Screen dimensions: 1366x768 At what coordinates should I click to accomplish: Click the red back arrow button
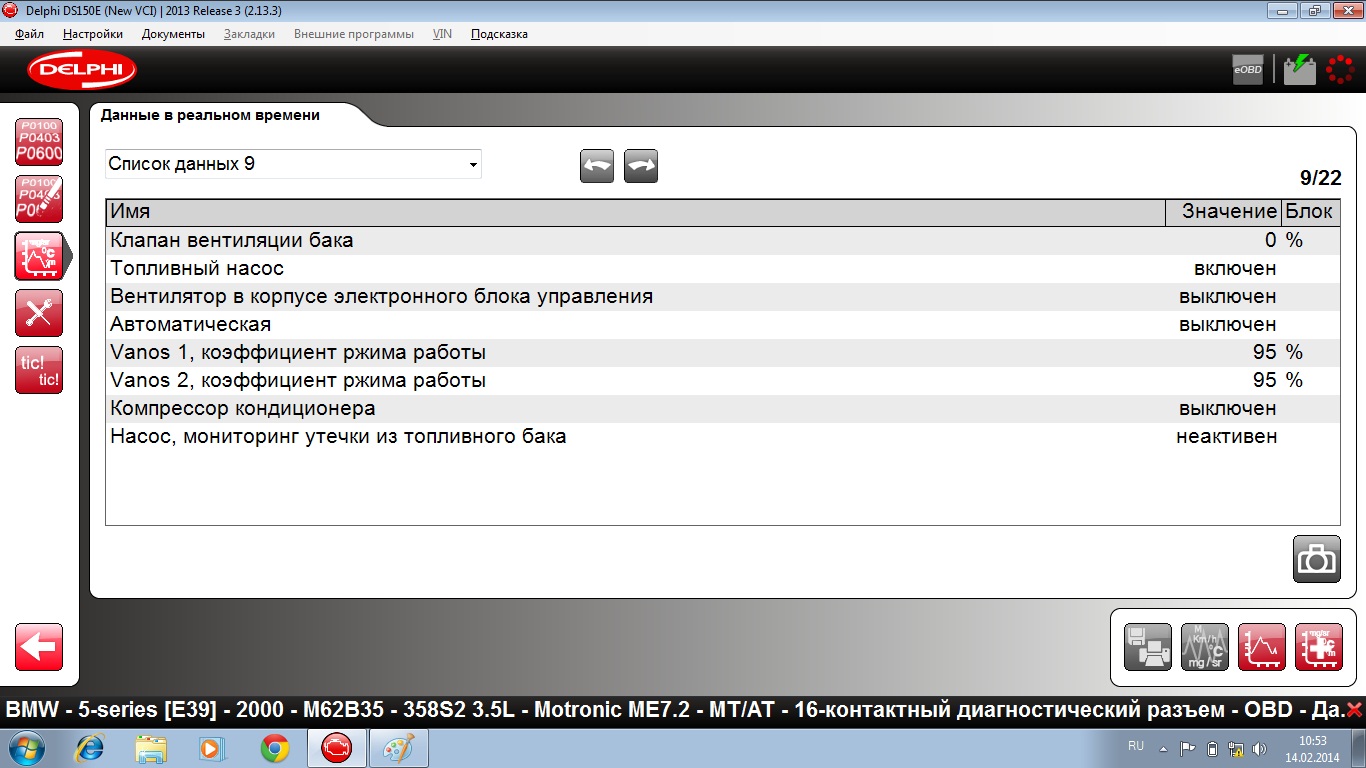39,647
